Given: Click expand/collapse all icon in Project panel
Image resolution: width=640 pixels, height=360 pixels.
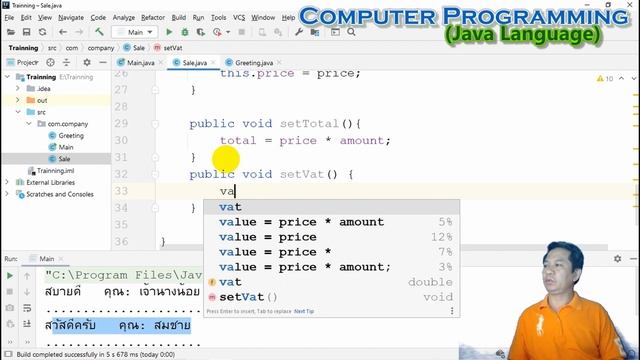Looking at the screenshot, I should pyautogui.click(x=66, y=62).
